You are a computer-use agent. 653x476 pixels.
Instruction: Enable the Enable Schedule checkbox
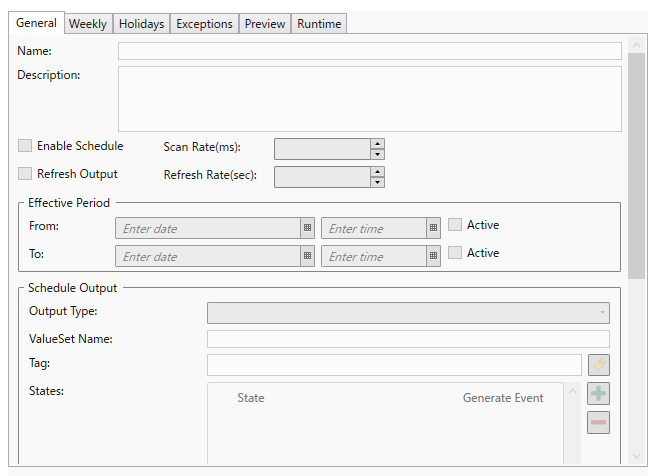tap(25, 146)
